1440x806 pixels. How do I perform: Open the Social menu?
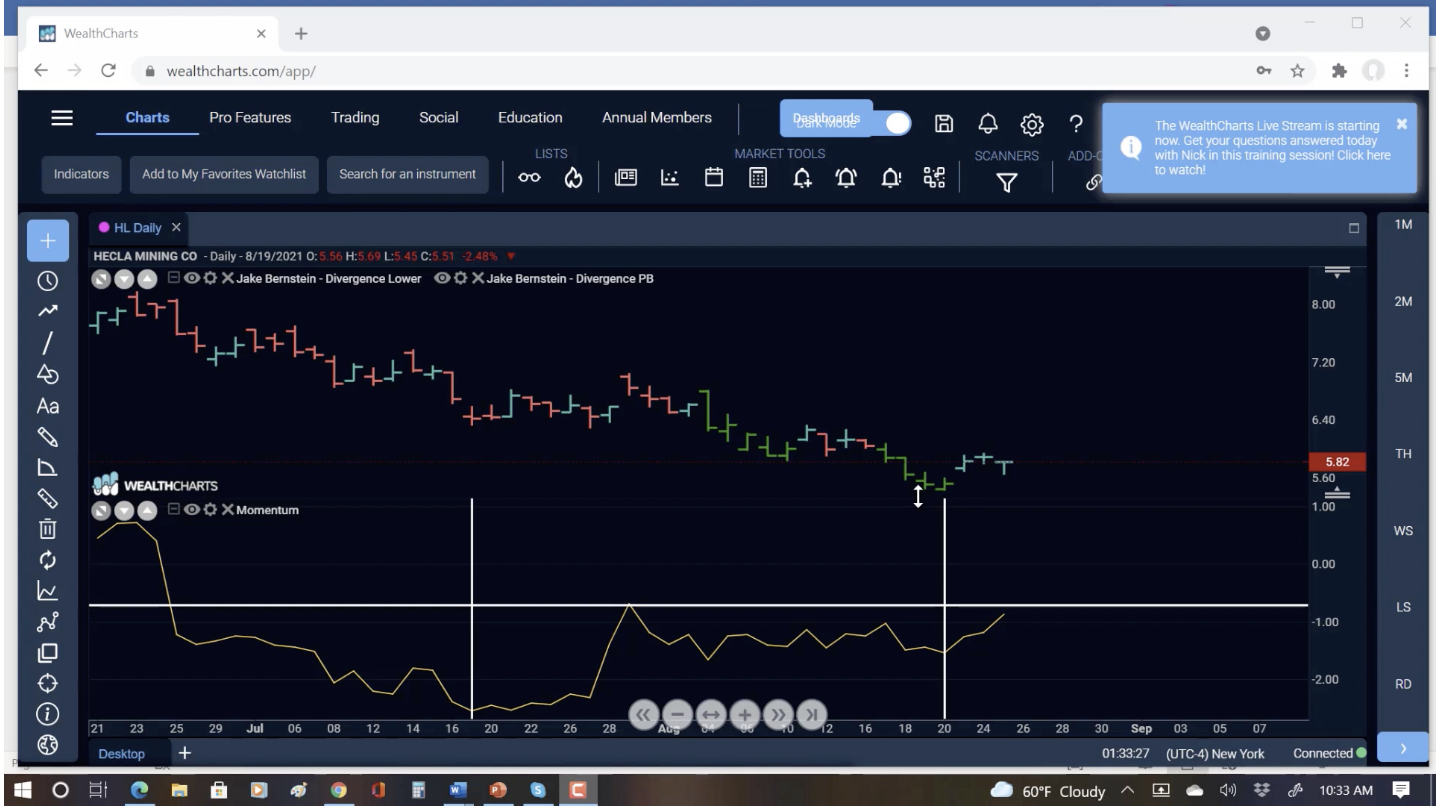[438, 118]
